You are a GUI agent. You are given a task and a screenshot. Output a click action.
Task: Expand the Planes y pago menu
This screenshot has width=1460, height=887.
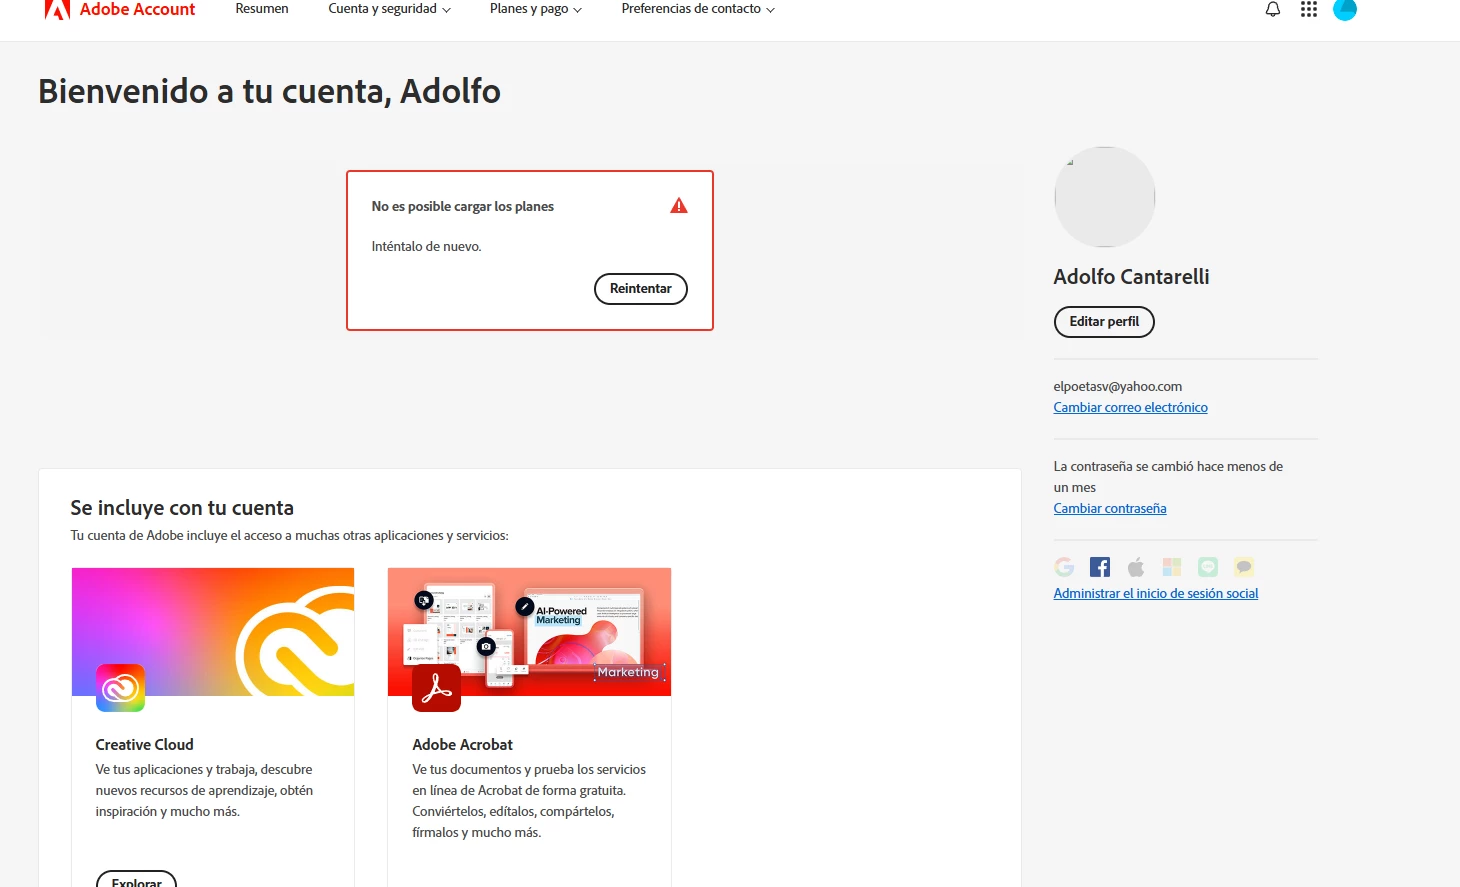click(536, 9)
